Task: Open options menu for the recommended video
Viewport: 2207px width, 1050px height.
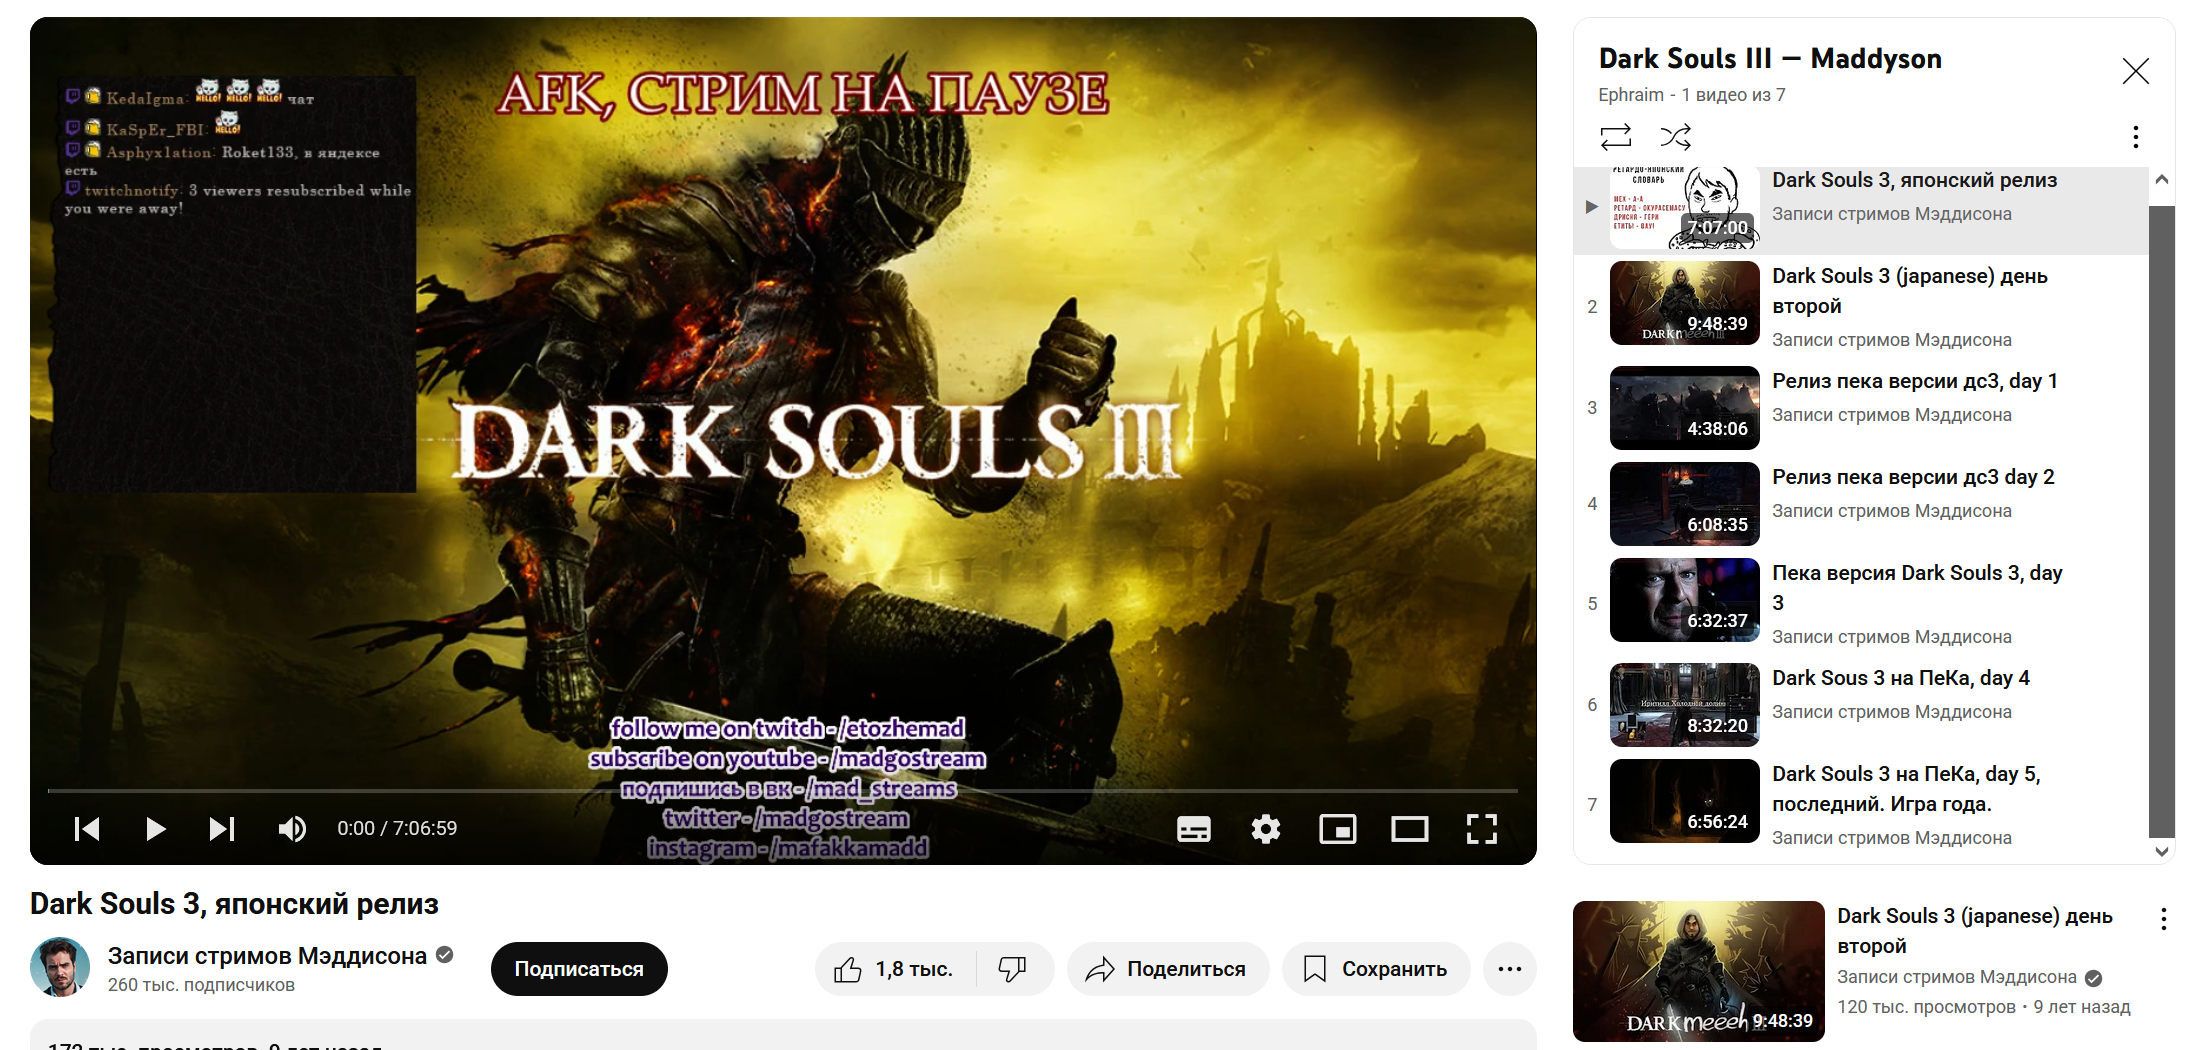Action: point(2164,919)
